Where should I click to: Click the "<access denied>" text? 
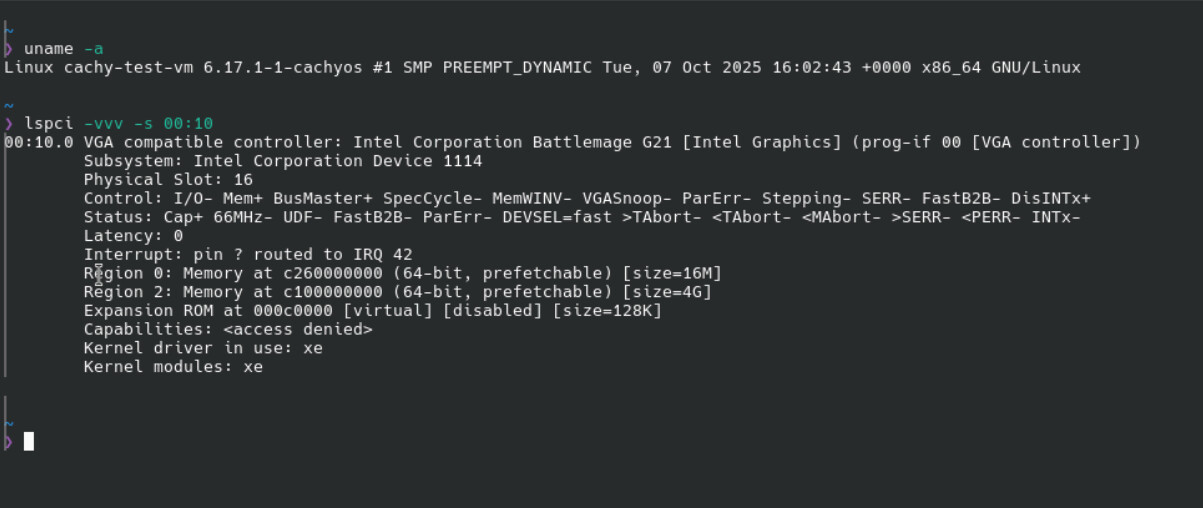298,329
